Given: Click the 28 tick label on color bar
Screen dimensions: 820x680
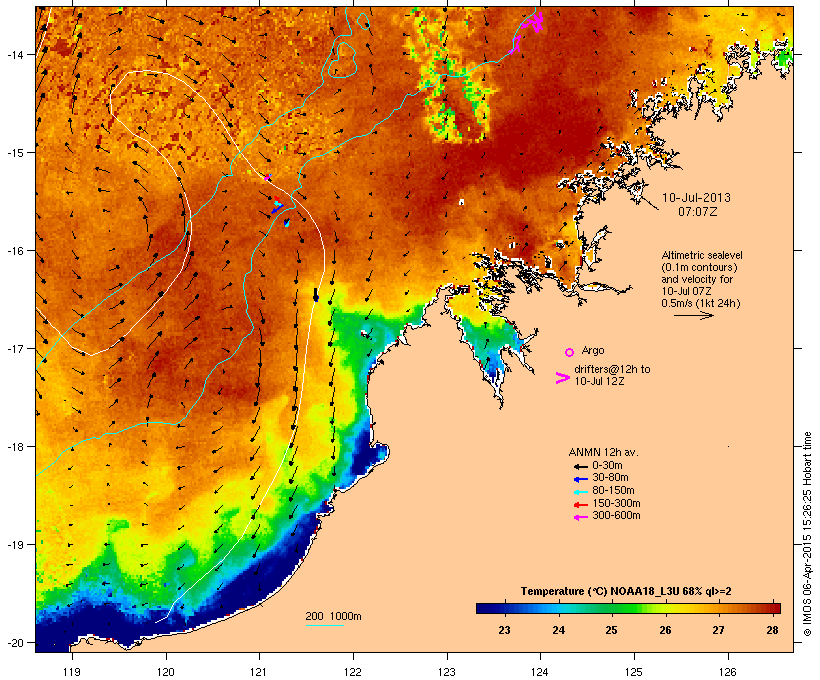Looking at the screenshot, I should tap(772, 630).
